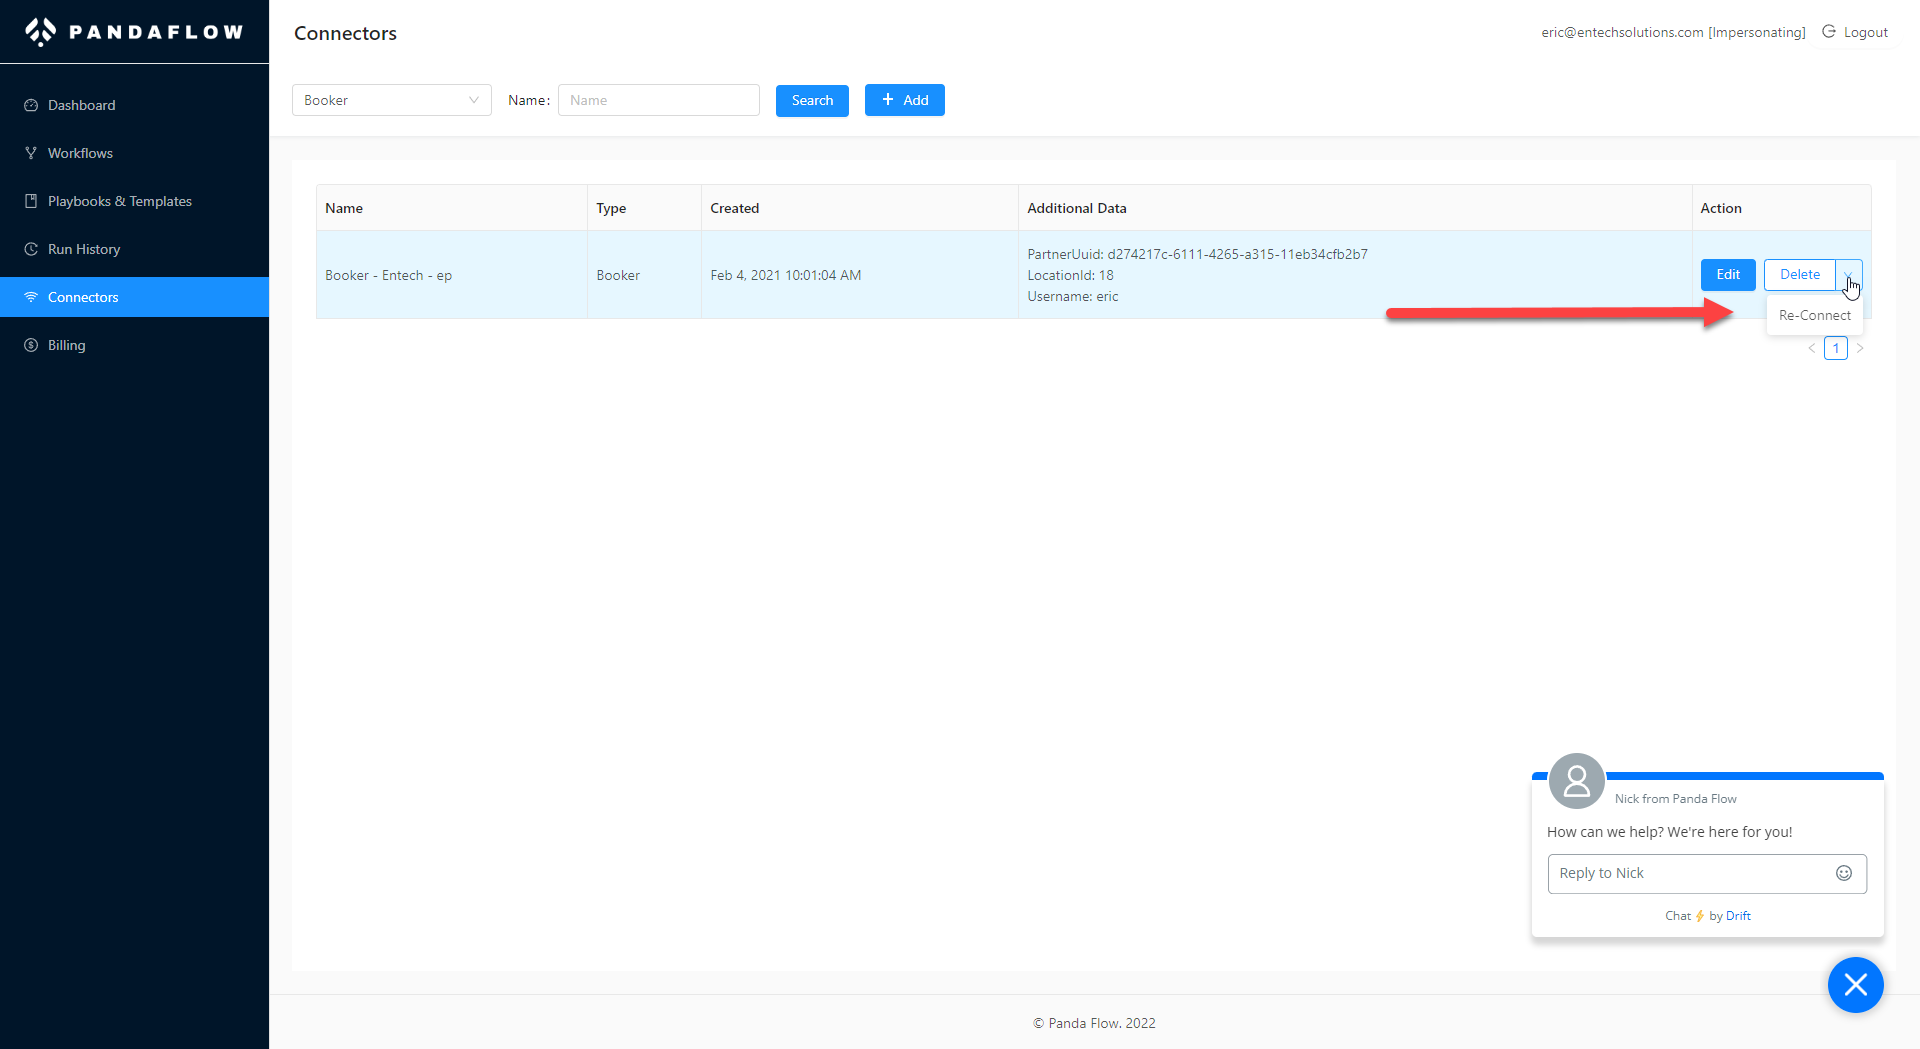This screenshot has width=1920, height=1049.
Task: Click the Booker type cell in row
Action: [644, 275]
